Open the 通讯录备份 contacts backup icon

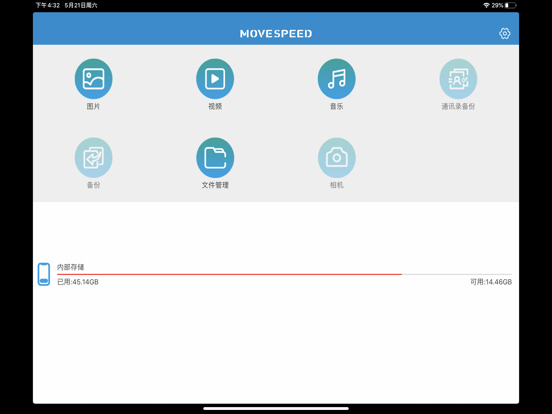coord(458,79)
